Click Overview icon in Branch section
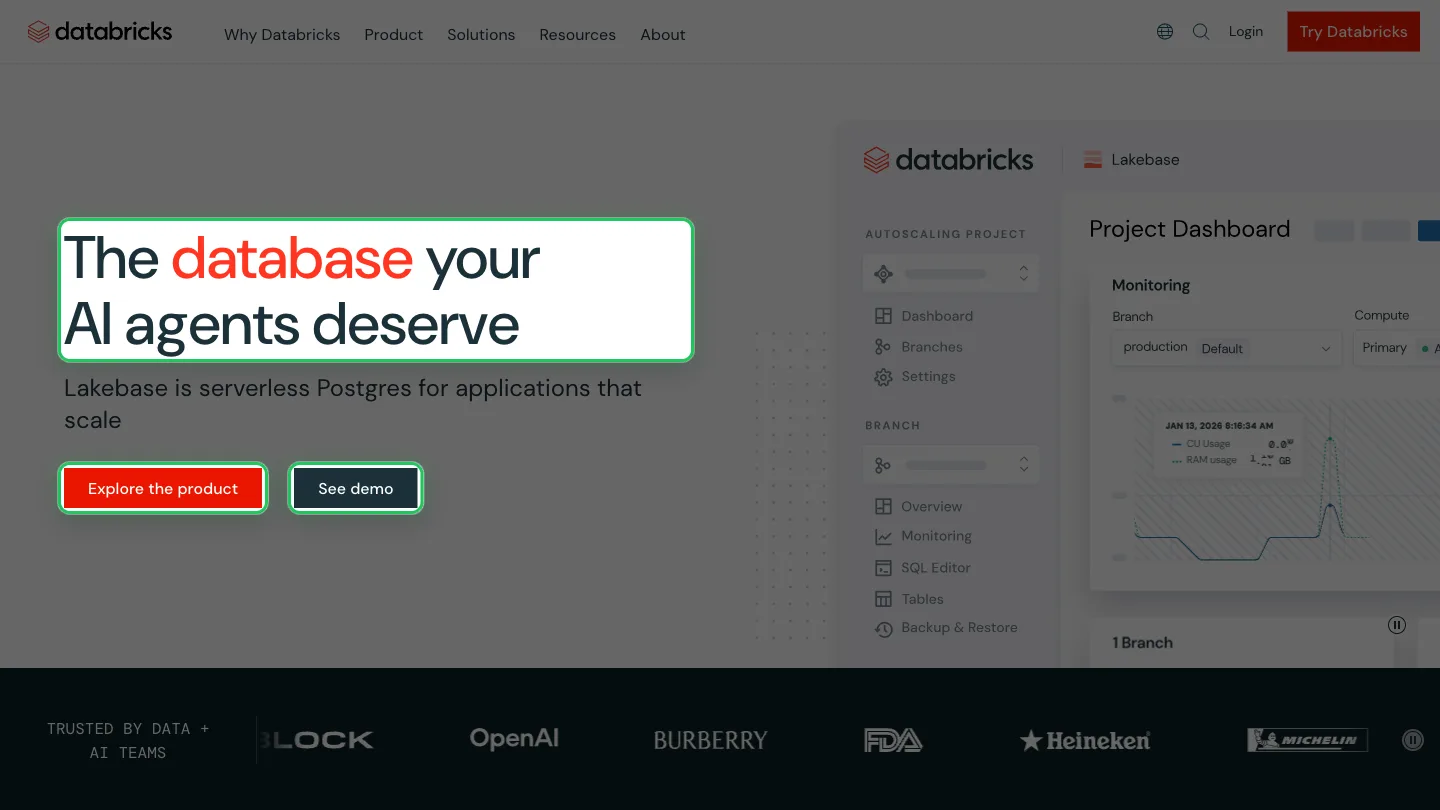This screenshot has height=810, width=1440. (883, 507)
